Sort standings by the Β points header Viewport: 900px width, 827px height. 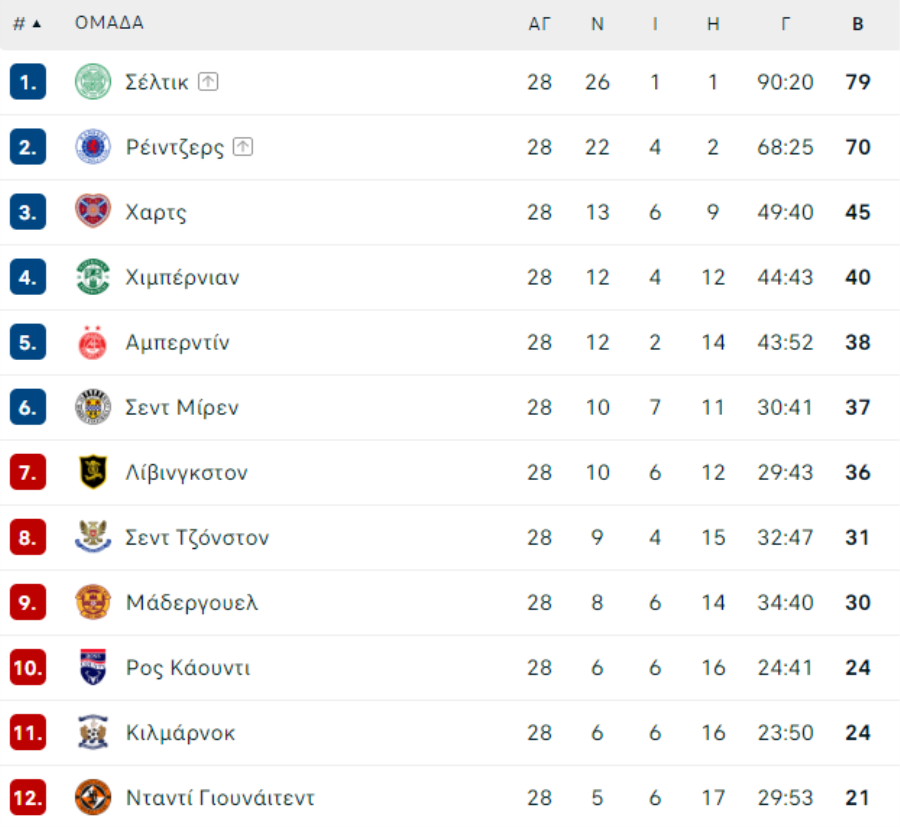(858, 24)
